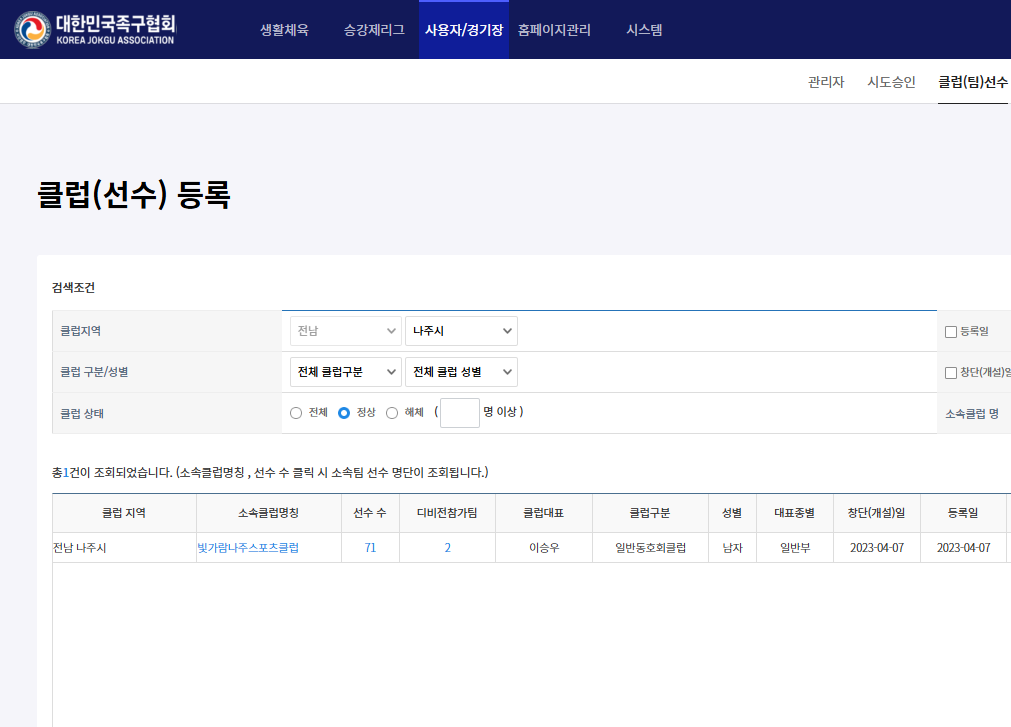The image size is (1011, 727).
Task: Open the 승강제리그 menu
Action: click(x=374, y=30)
